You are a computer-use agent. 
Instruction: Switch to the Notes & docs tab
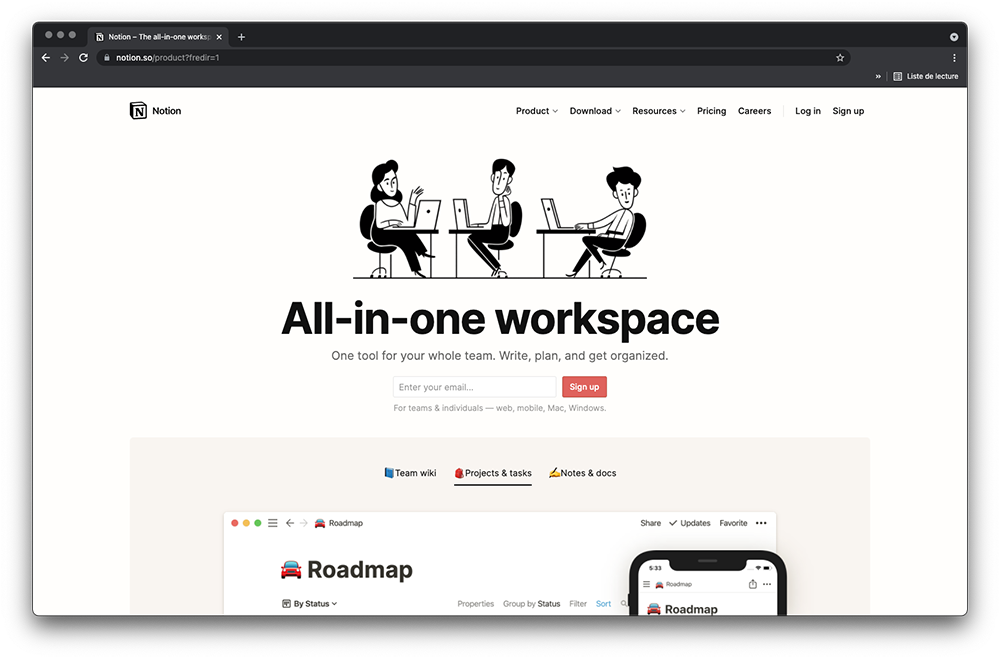582,473
